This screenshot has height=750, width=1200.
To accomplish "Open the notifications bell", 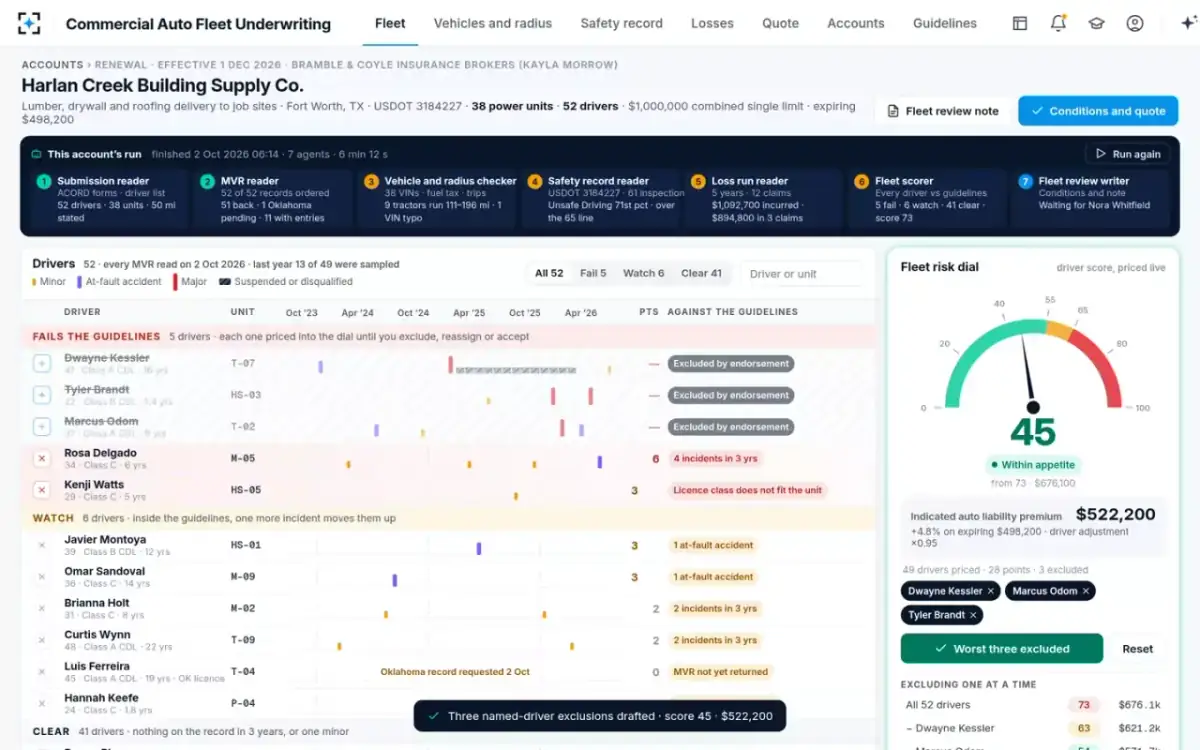I will tap(1058, 23).
